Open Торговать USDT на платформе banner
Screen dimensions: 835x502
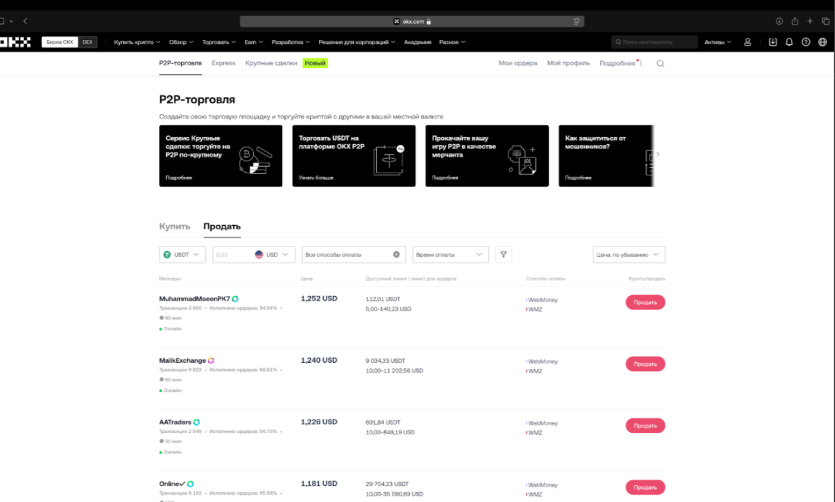point(354,156)
